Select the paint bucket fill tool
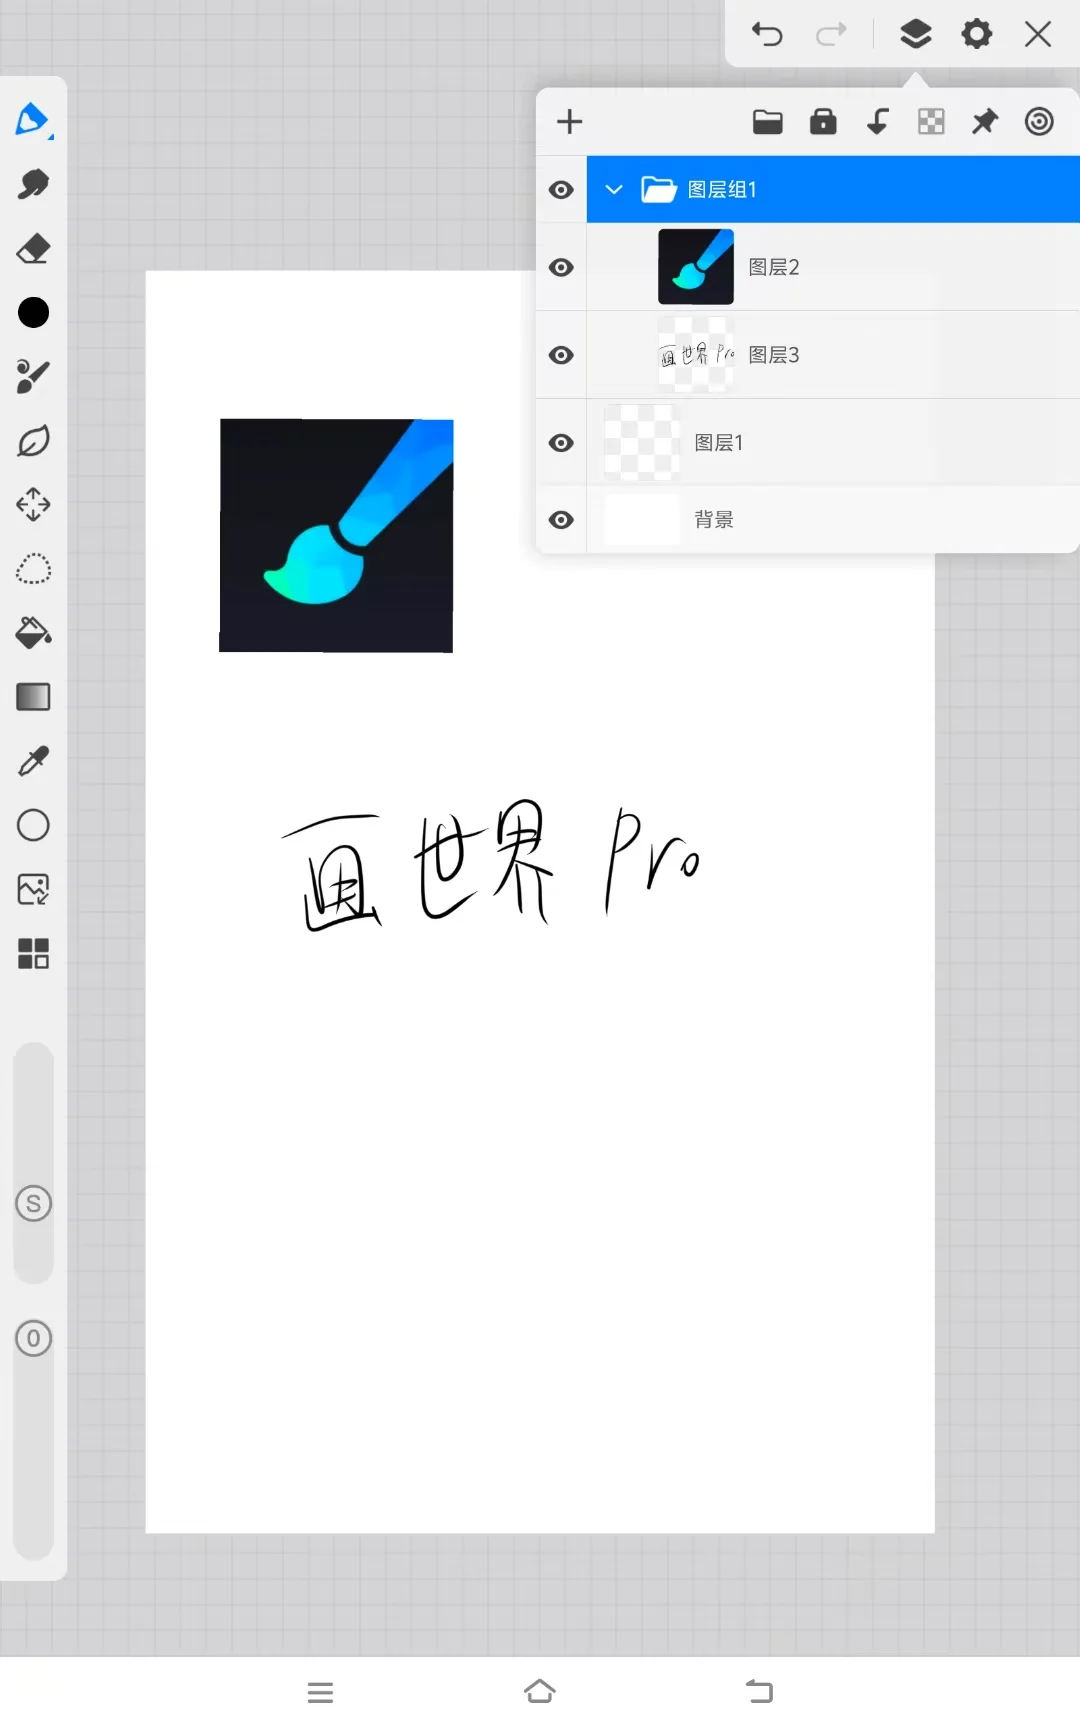Viewport: 1080px width, 1728px height. tap(33, 632)
